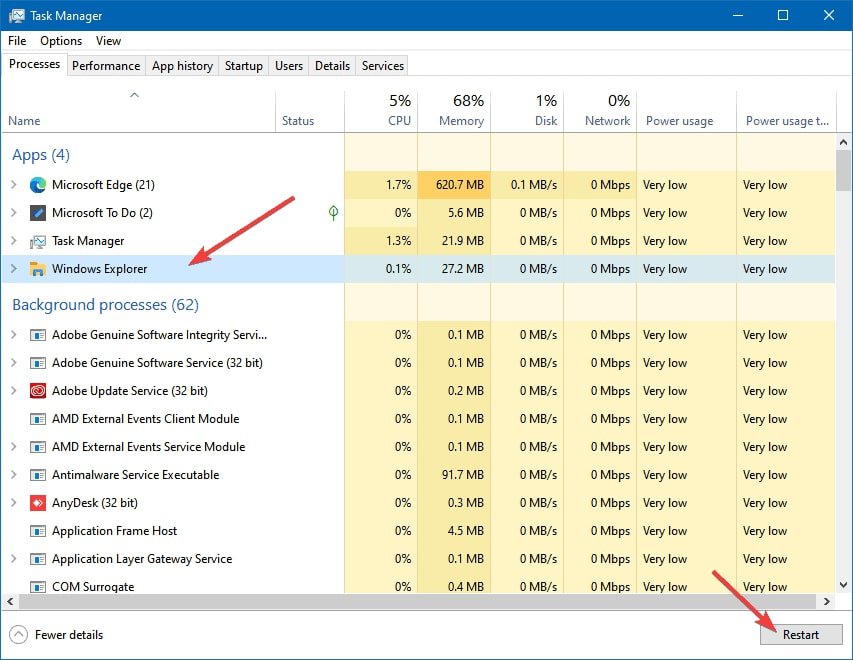Click the Task Manager process row icon
Image resolution: width=853 pixels, height=660 pixels.
point(38,241)
